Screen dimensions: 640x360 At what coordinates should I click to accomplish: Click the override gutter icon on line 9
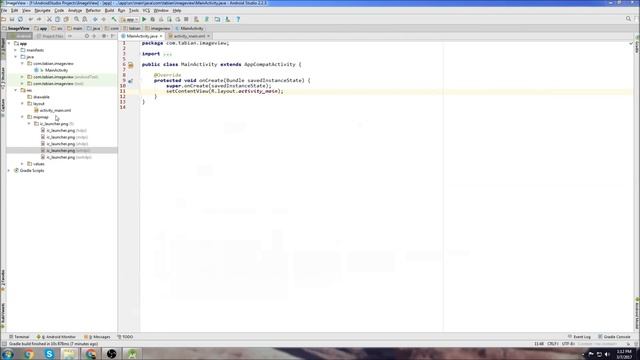(131, 81)
